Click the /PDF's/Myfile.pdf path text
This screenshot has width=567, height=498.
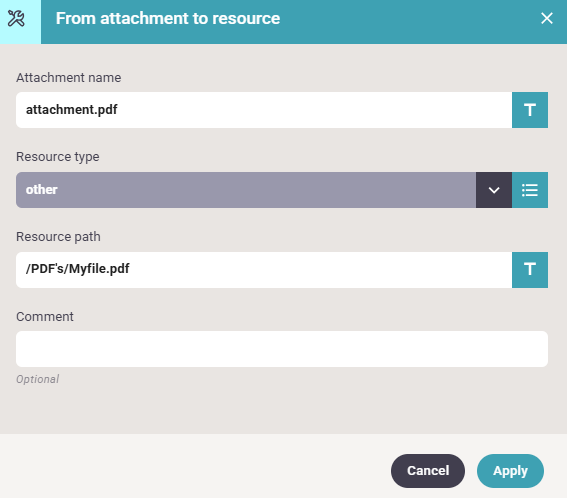[x=77, y=269]
